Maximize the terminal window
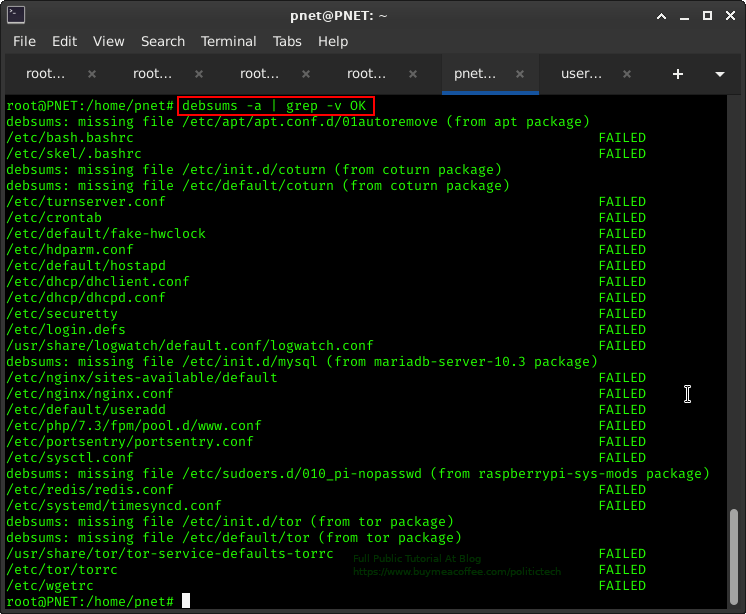746x614 pixels. [707, 16]
